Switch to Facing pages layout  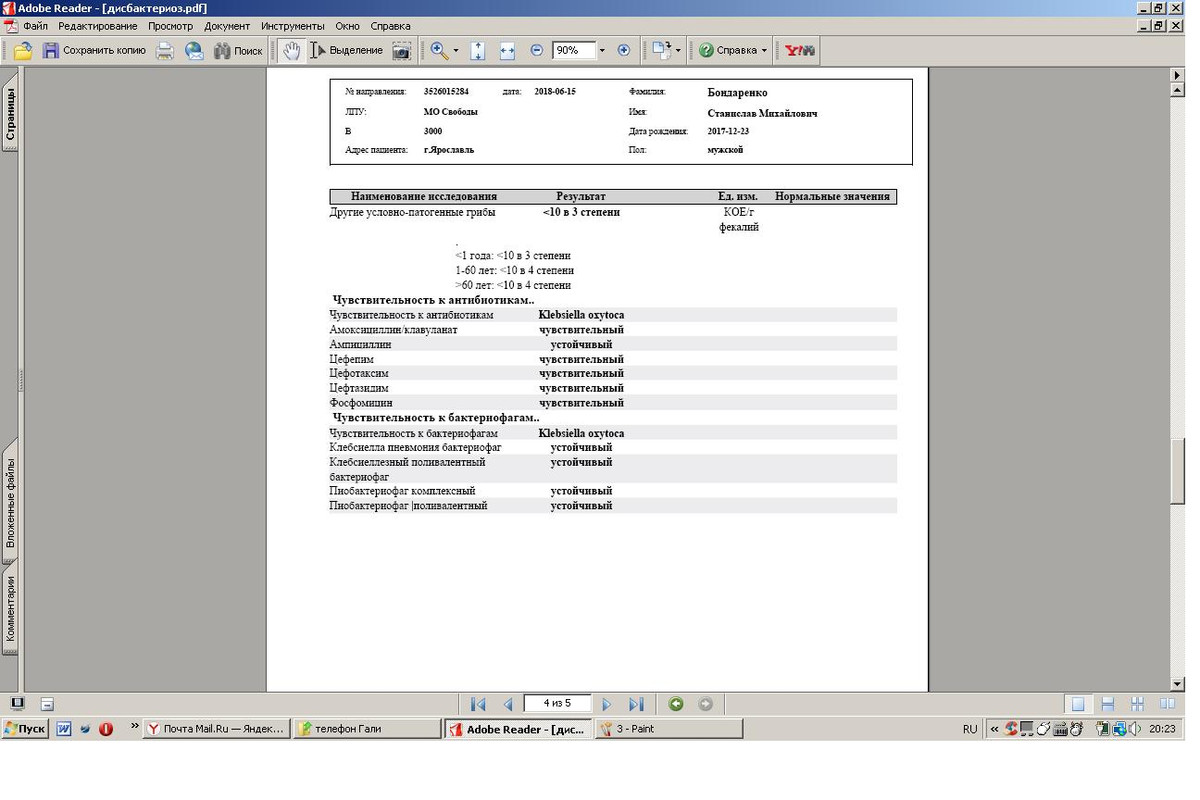click(1166, 704)
